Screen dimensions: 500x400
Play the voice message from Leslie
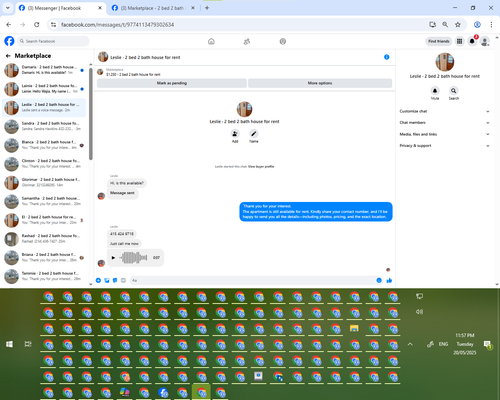pyautogui.click(x=113, y=258)
